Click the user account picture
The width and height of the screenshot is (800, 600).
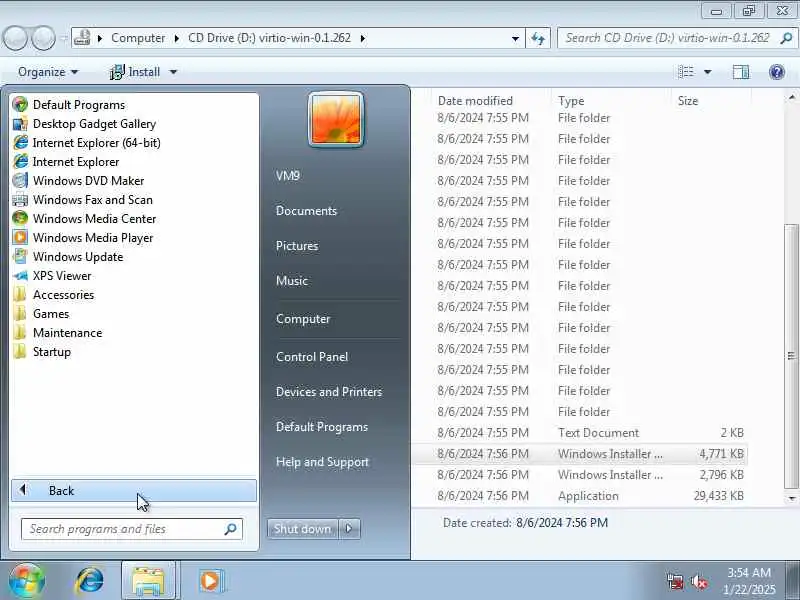click(336, 120)
